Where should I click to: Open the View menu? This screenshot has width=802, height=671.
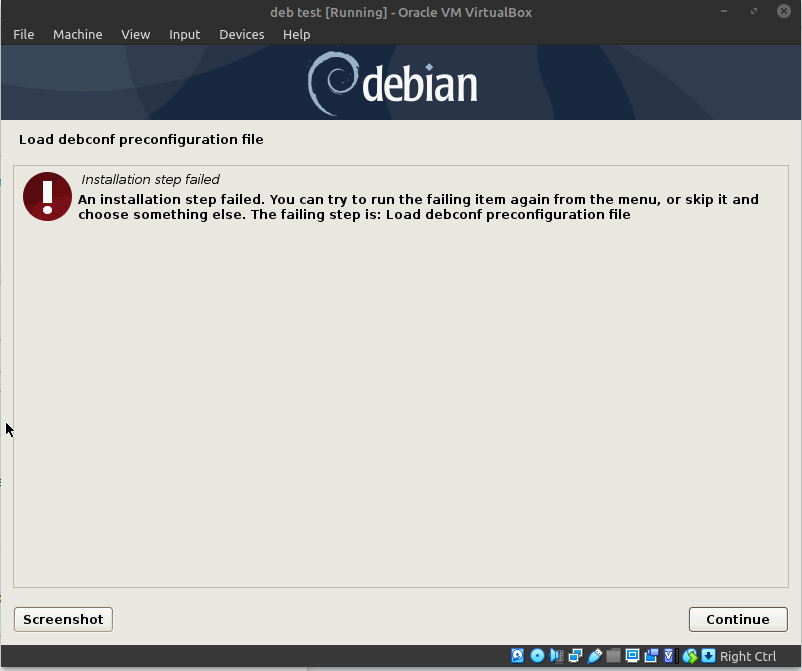pyautogui.click(x=136, y=34)
